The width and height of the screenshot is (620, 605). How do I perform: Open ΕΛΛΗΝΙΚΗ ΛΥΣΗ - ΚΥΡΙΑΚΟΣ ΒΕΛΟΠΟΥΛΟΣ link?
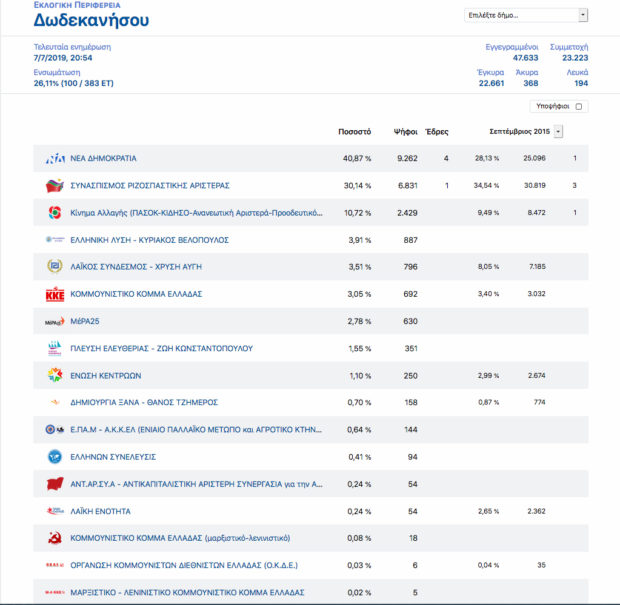tap(149, 240)
